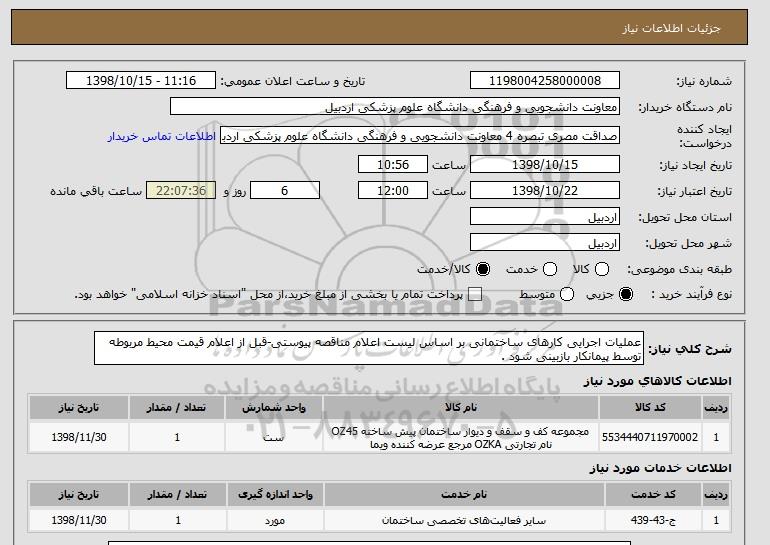The width and height of the screenshot is (770, 545).
Task: Click the جزئیات اطلاعات نیاز page title
Action: point(671,28)
